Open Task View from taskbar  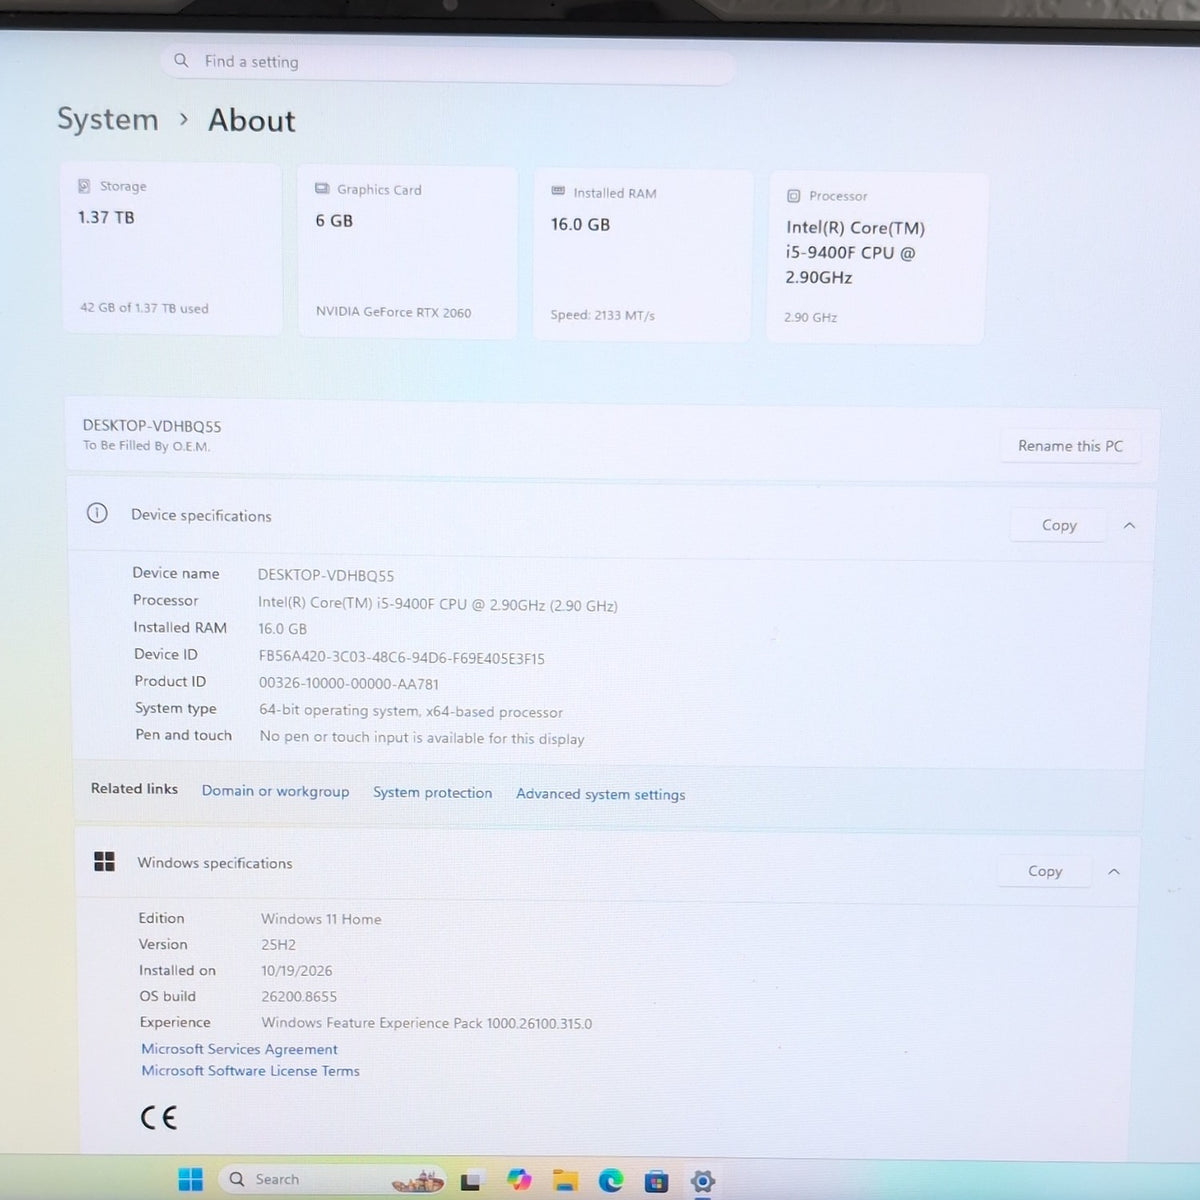pyautogui.click(x=470, y=1181)
